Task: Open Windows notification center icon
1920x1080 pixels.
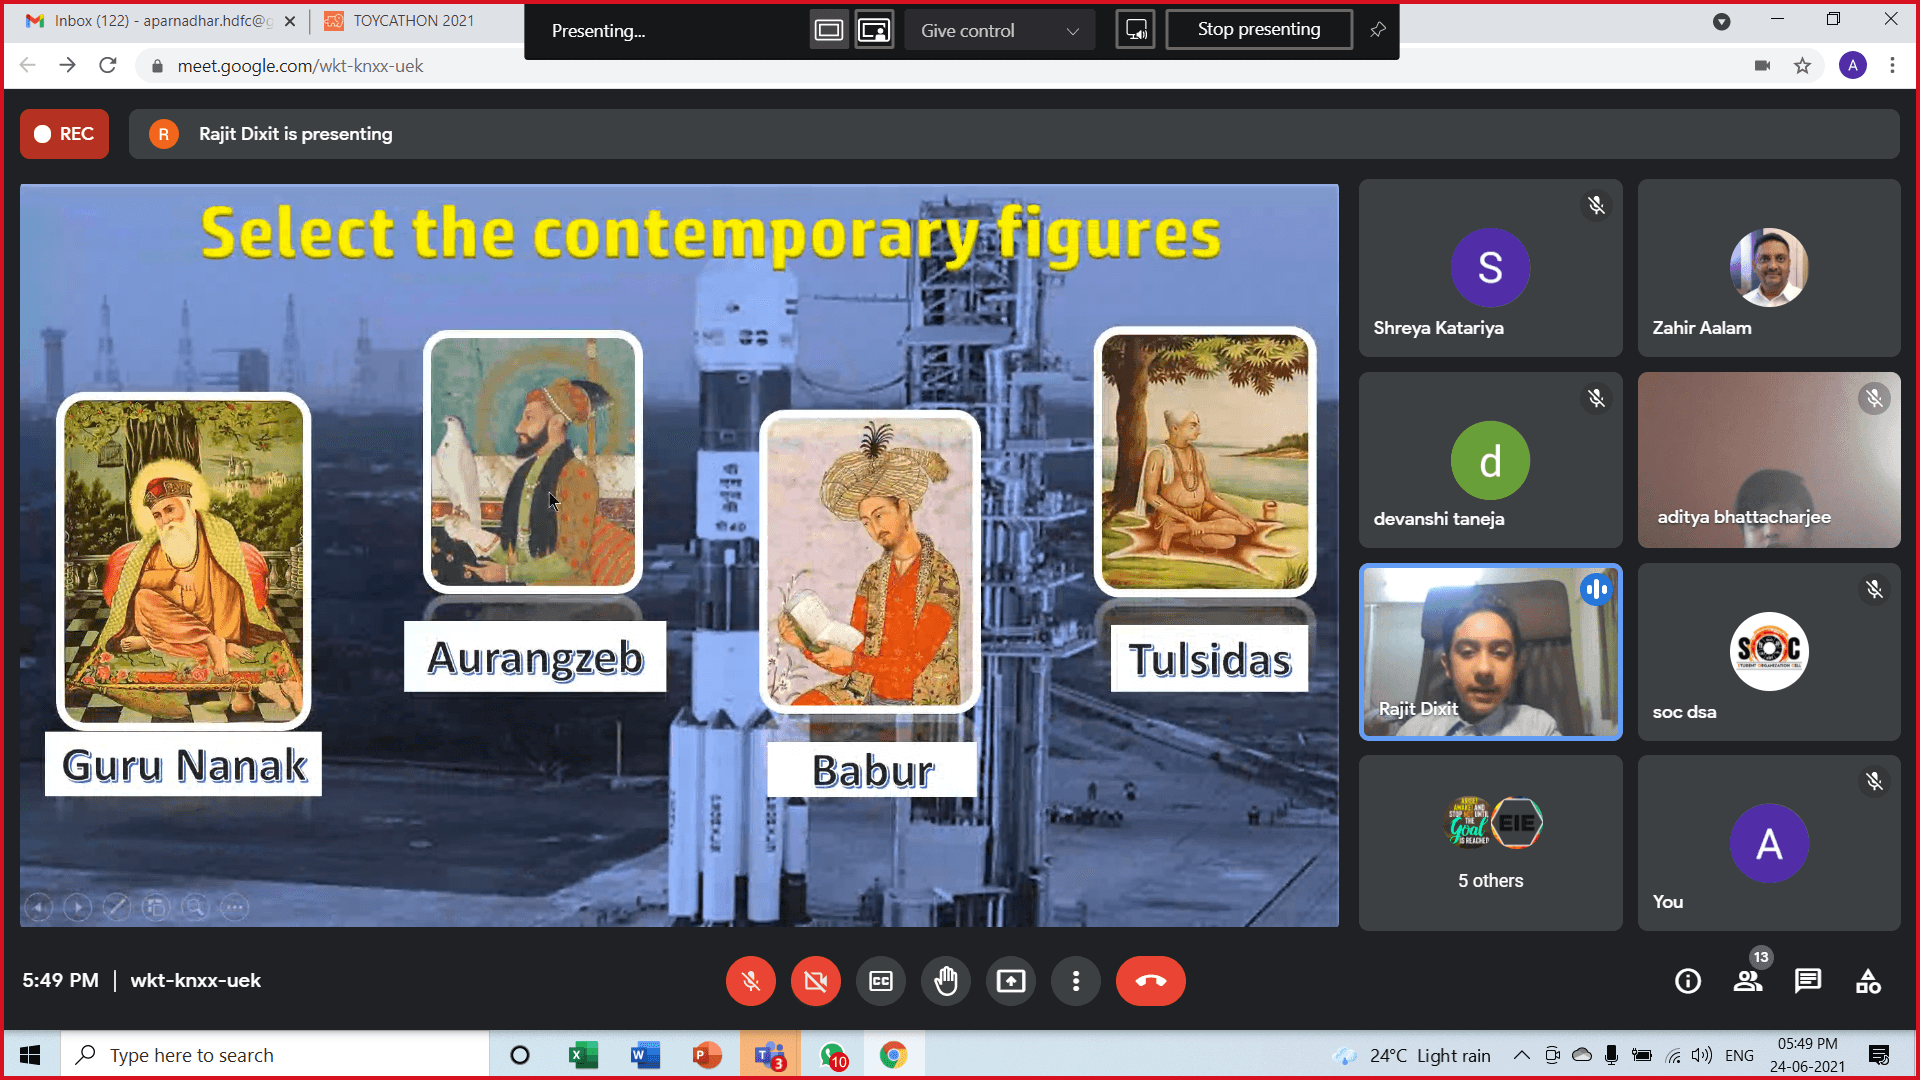Action: pyautogui.click(x=1878, y=1055)
